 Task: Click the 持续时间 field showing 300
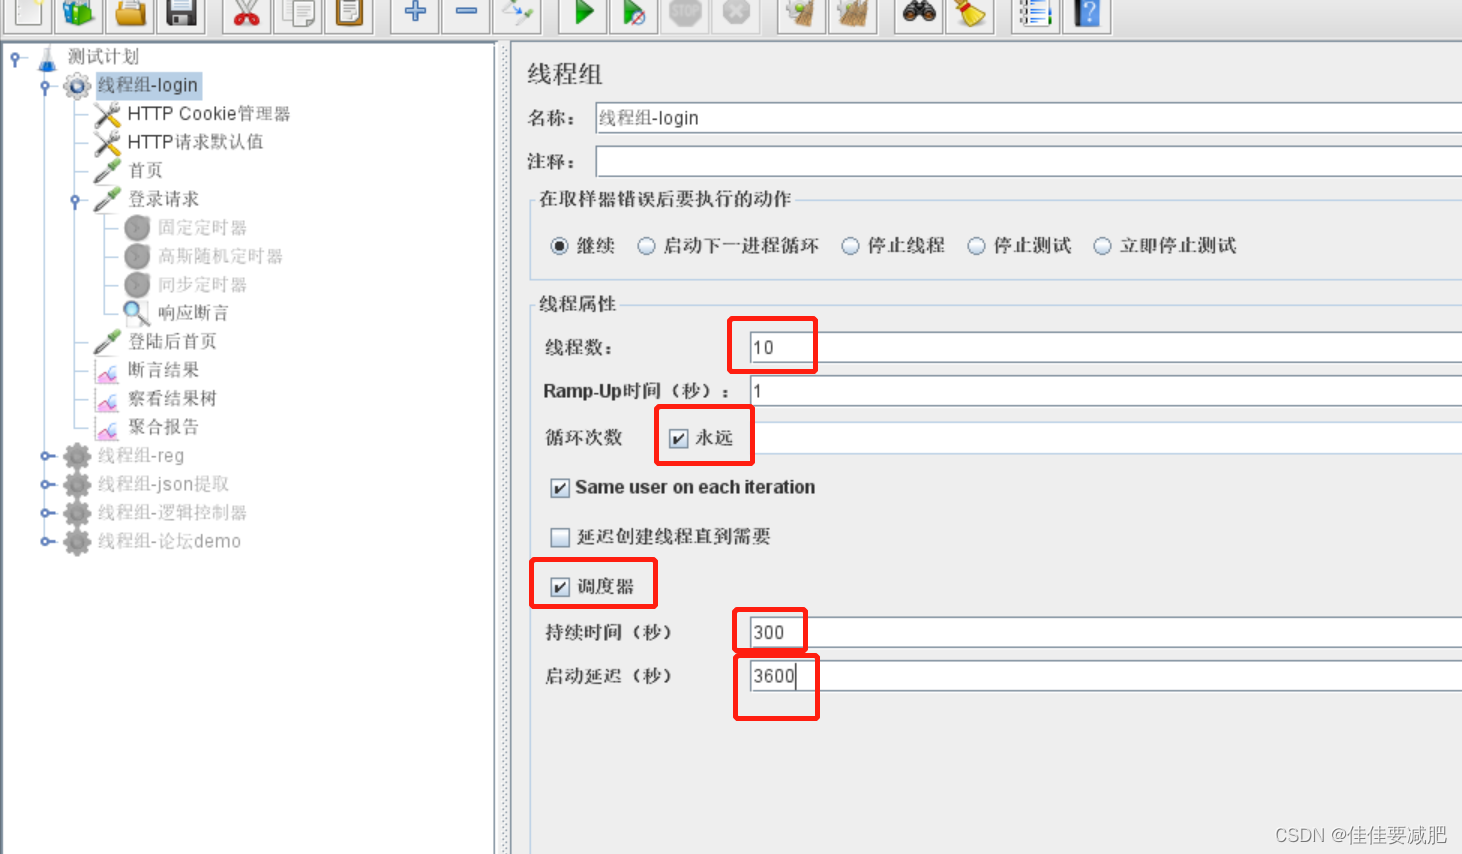click(1105, 633)
